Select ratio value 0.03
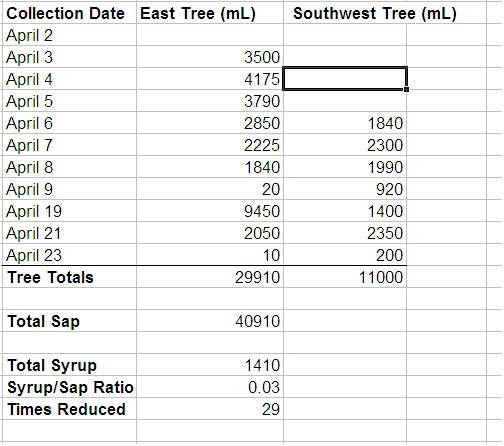The width and height of the screenshot is (504, 446). pos(210,387)
